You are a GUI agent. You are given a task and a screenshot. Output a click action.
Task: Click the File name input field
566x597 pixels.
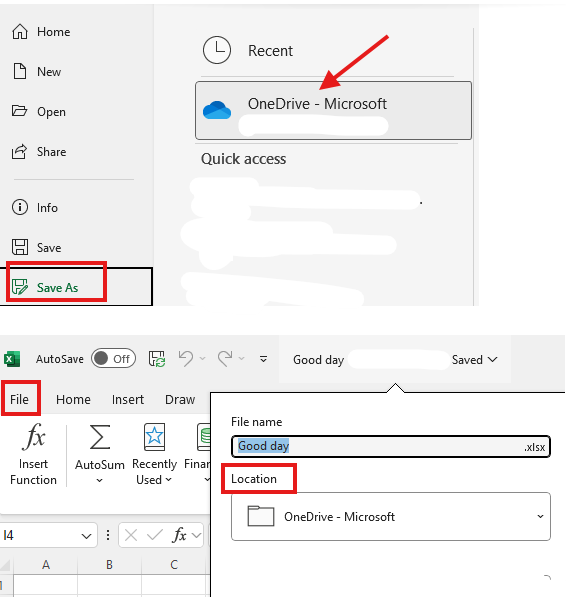click(391, 446)
